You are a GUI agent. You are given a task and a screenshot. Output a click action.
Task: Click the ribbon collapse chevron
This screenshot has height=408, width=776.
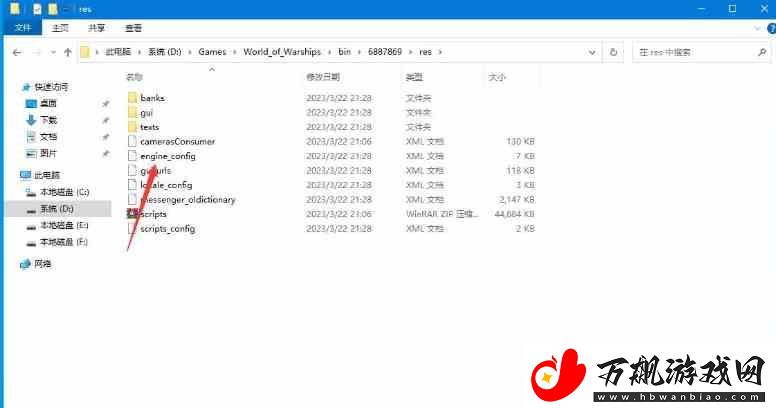pyautogui.click(x=757, y=28)
